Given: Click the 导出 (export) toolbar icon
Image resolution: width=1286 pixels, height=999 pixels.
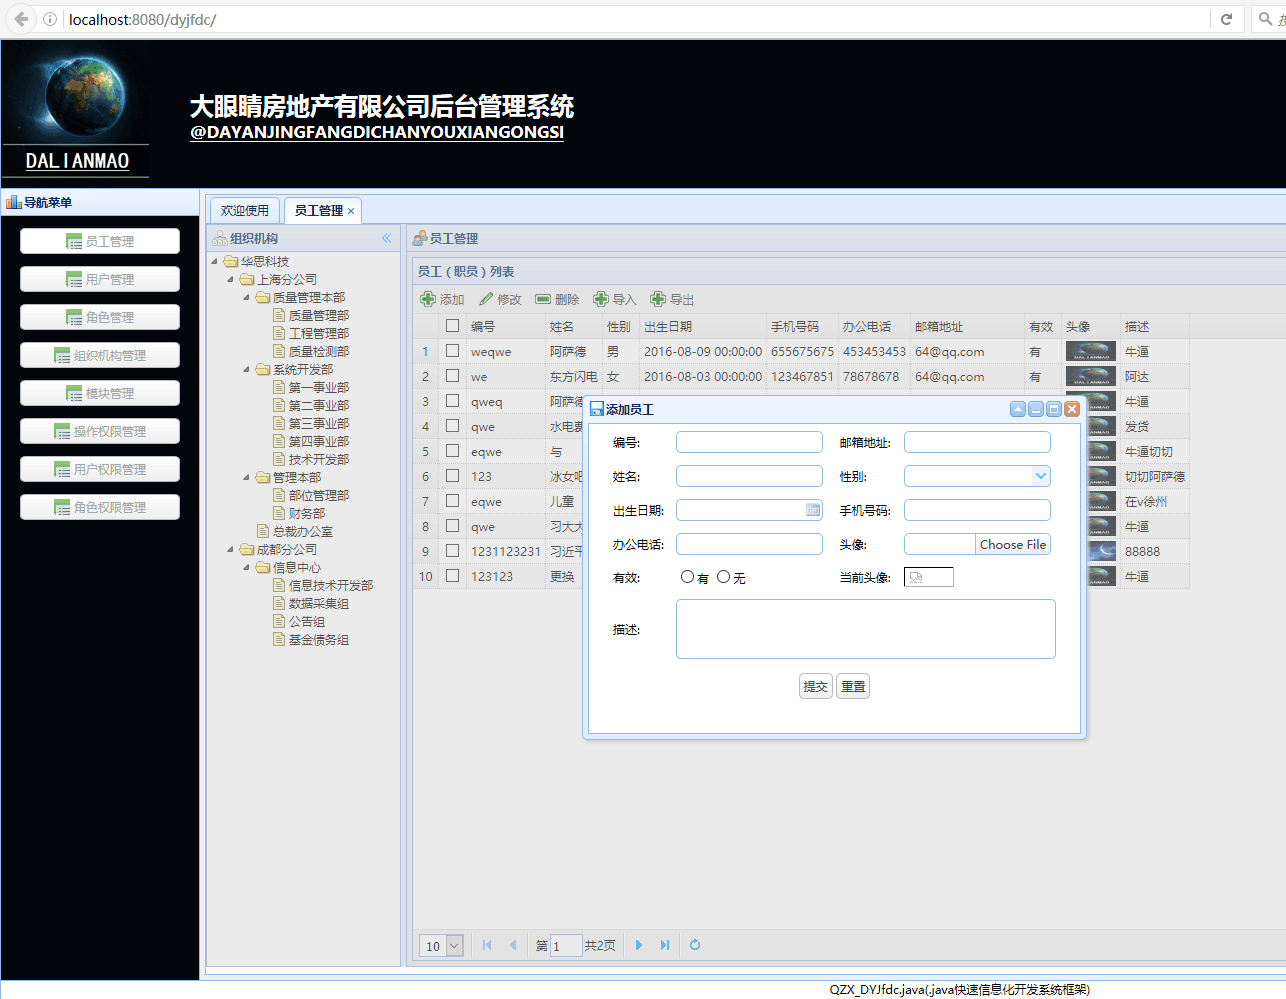Looking at the screenshot, I should tap(658, 299).
